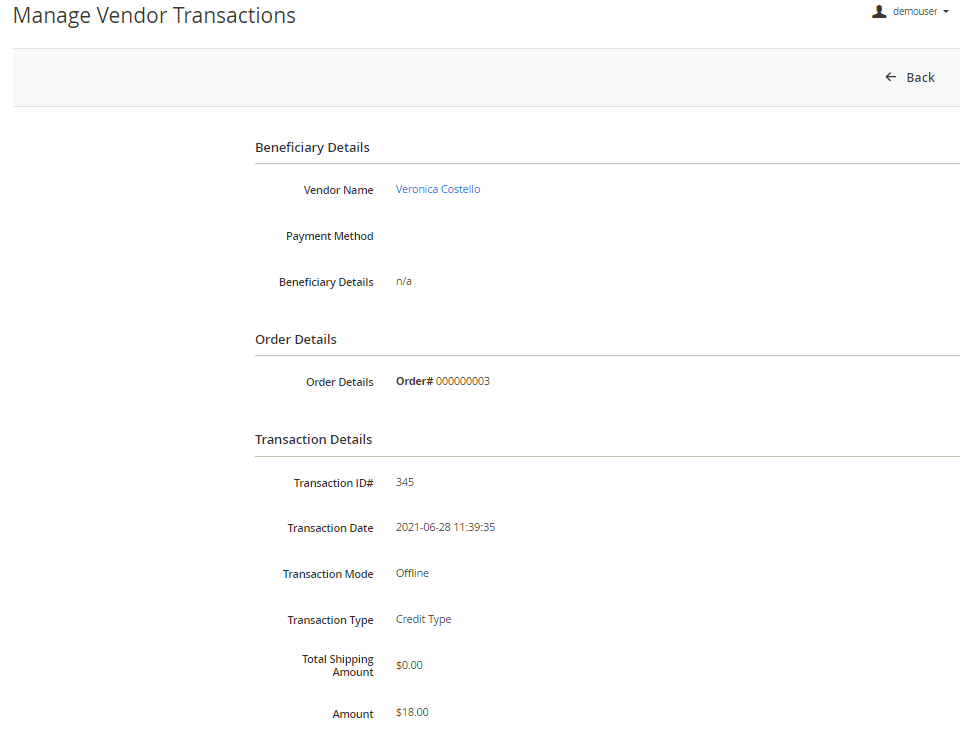Click the Payment Method field label

click(x=329, y=236)
